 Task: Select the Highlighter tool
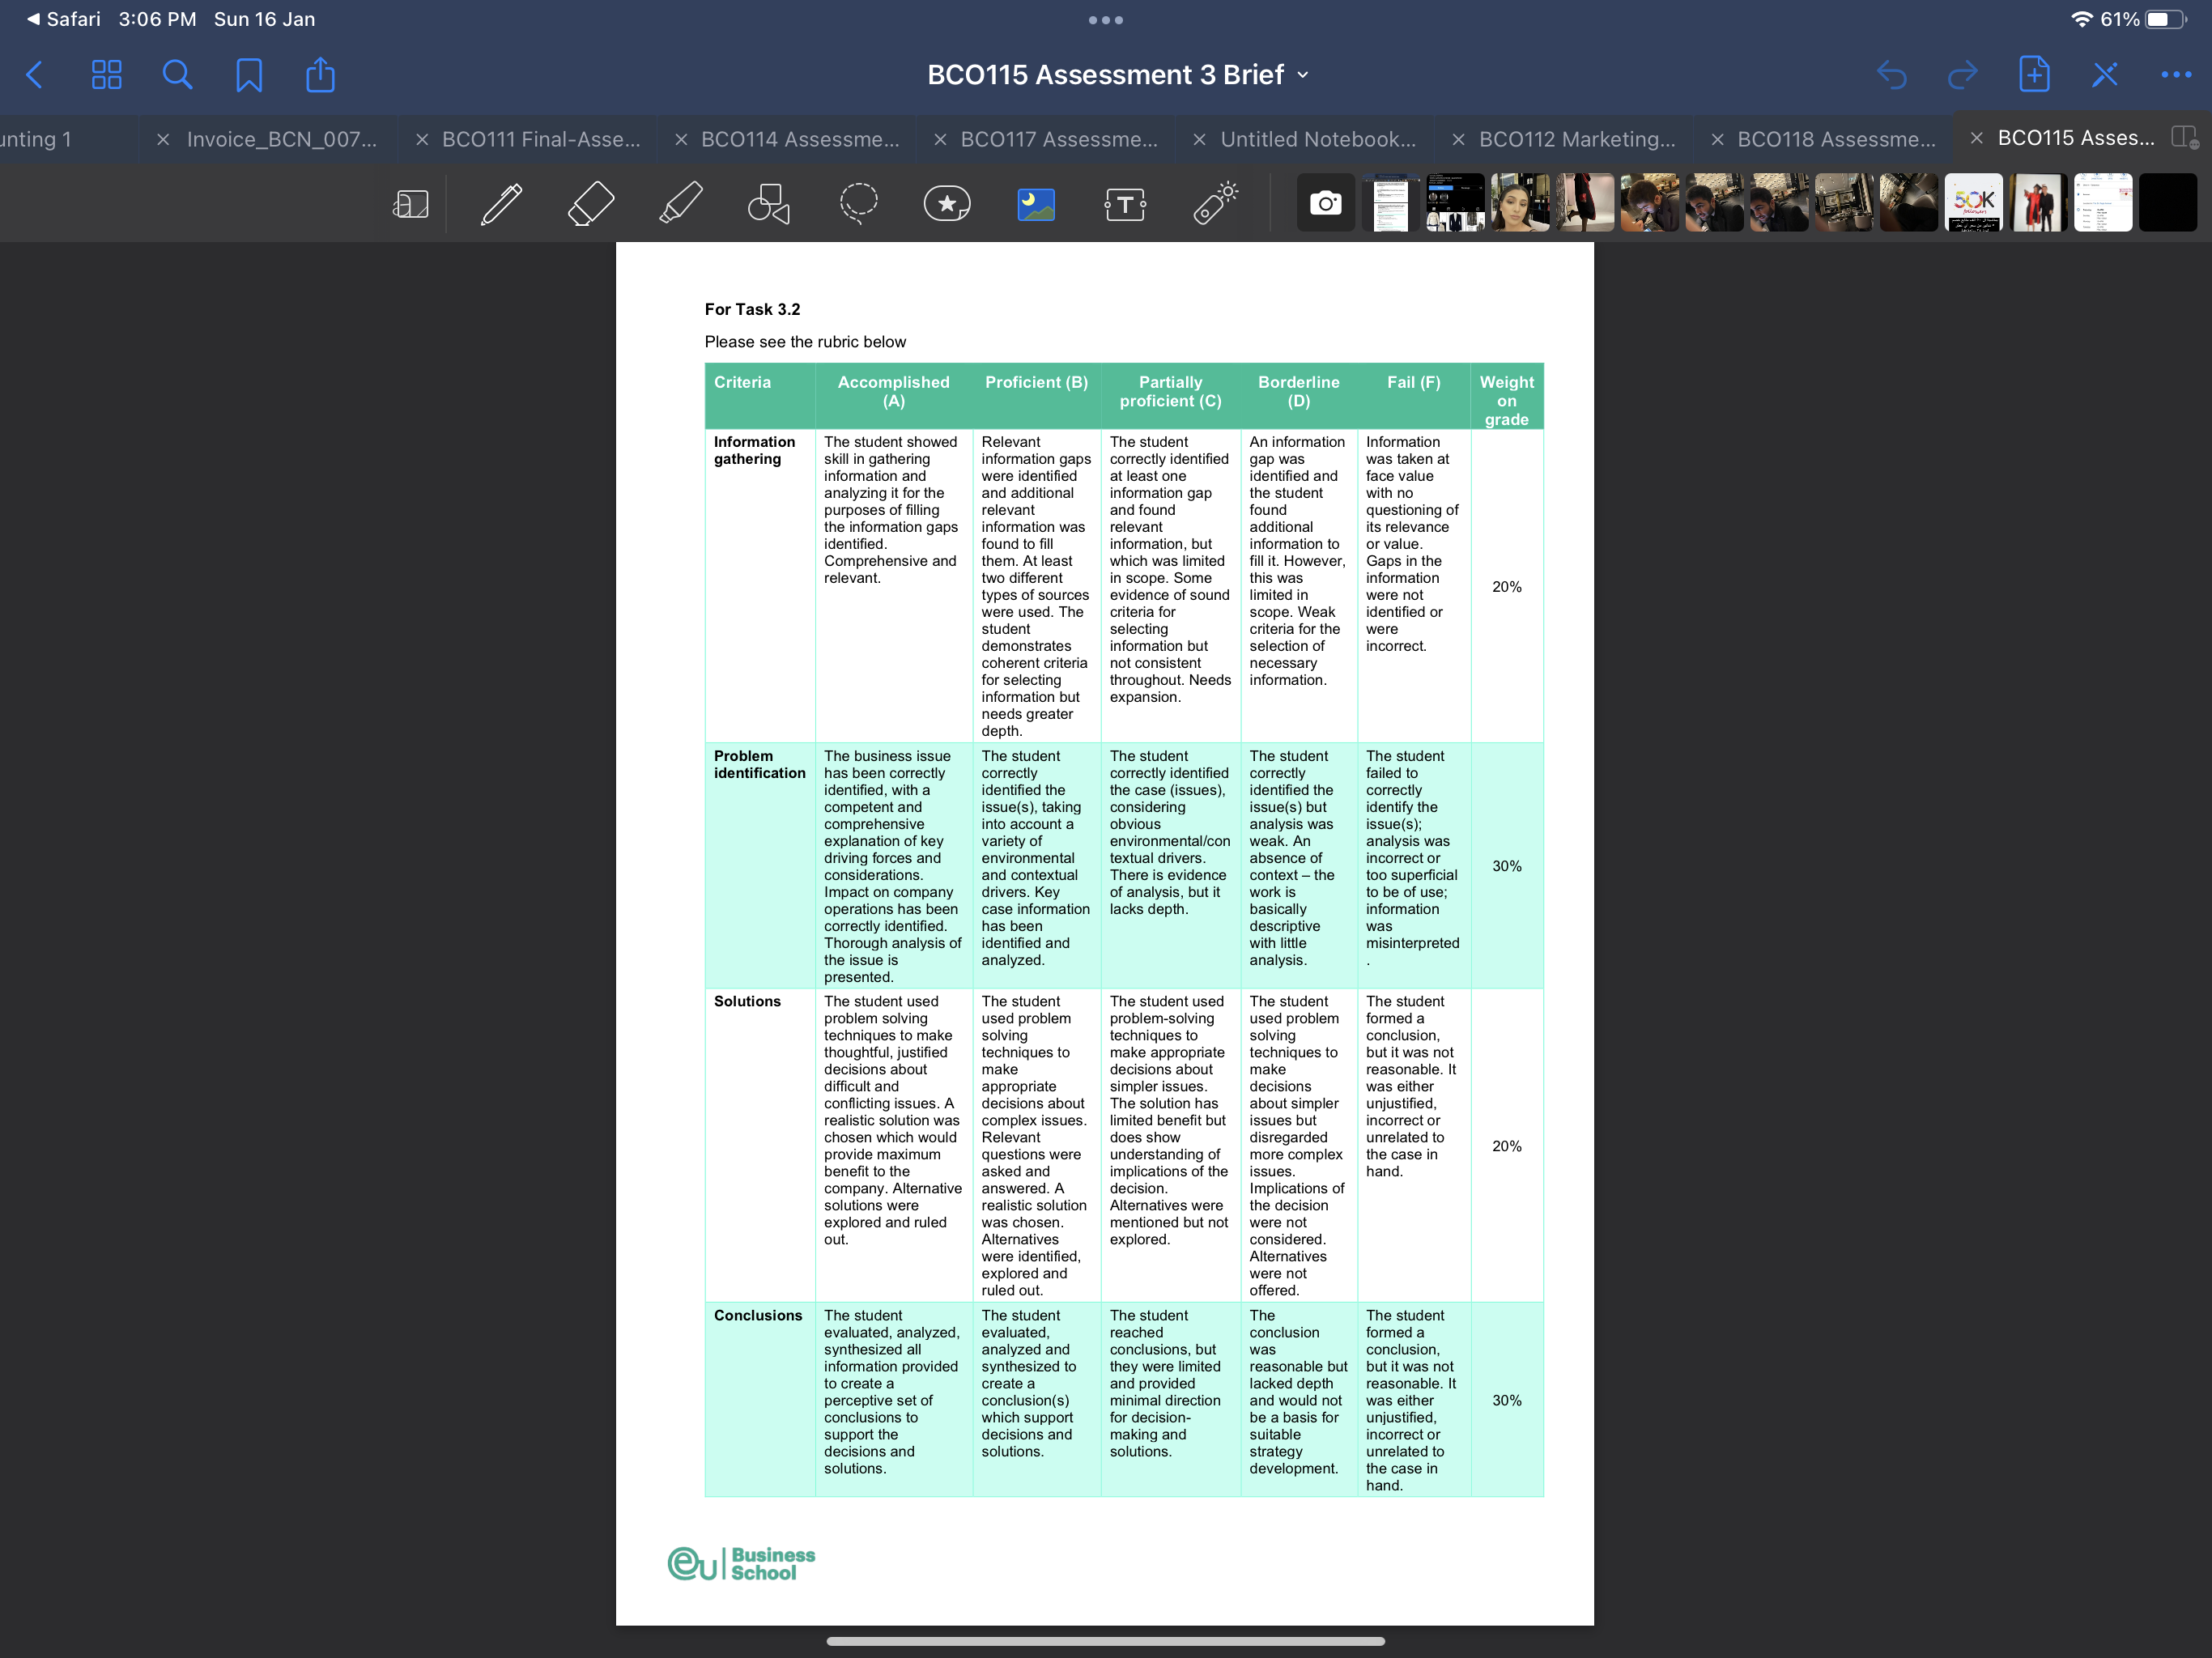[x=681, y=204]
